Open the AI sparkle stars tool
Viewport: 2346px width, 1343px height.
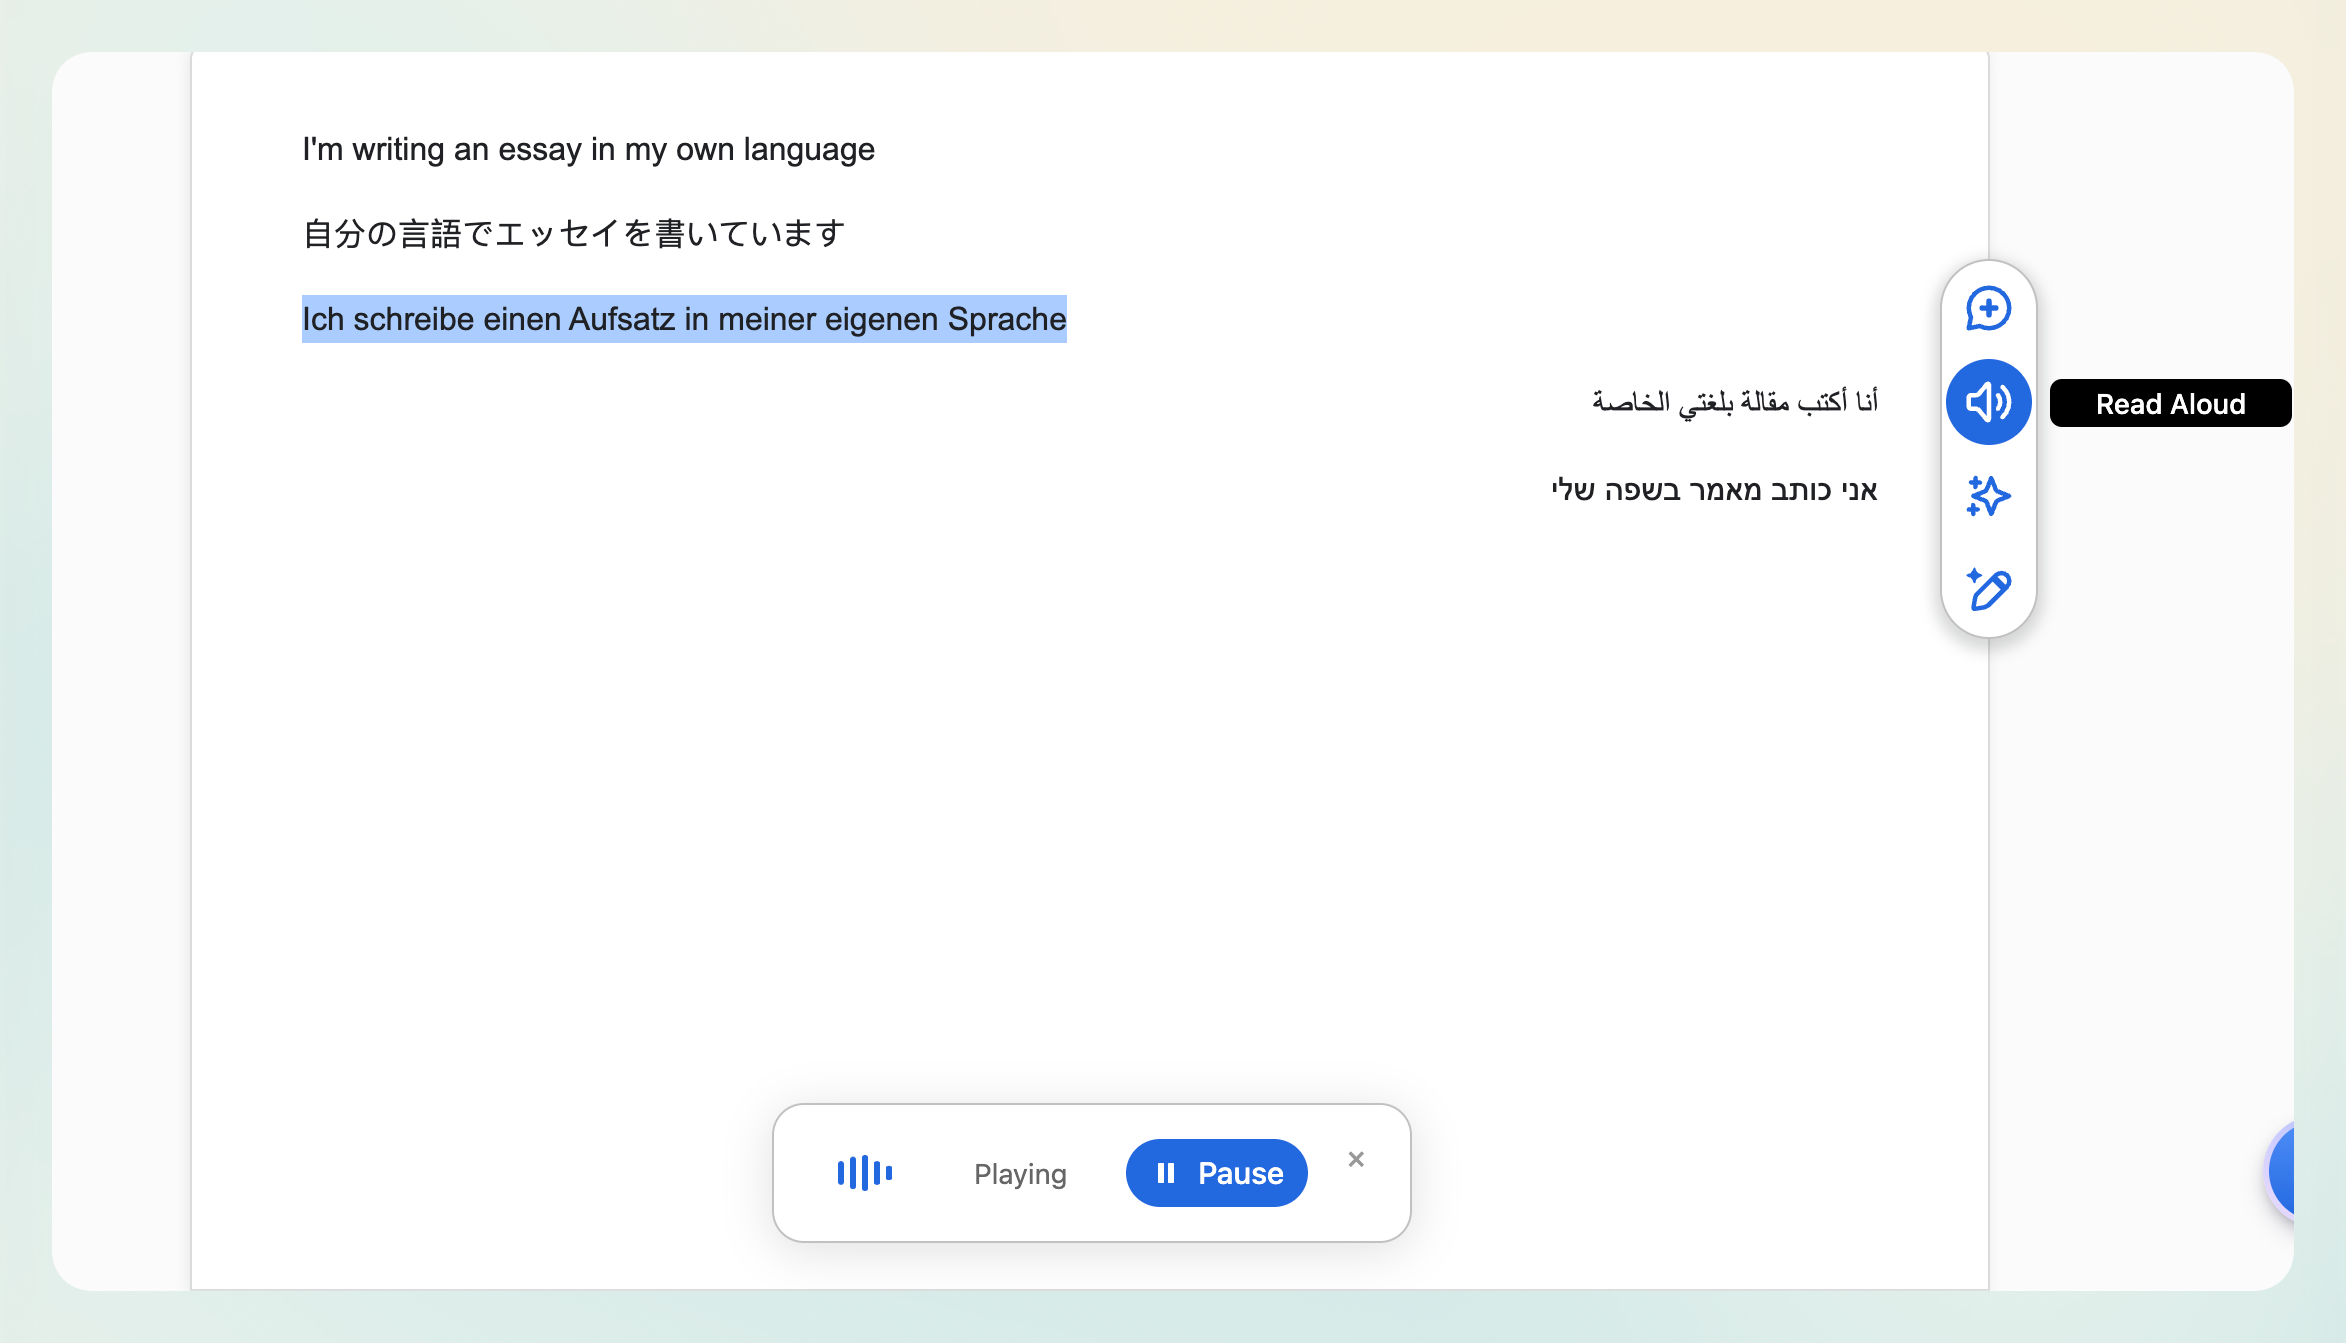(1988, 496)
